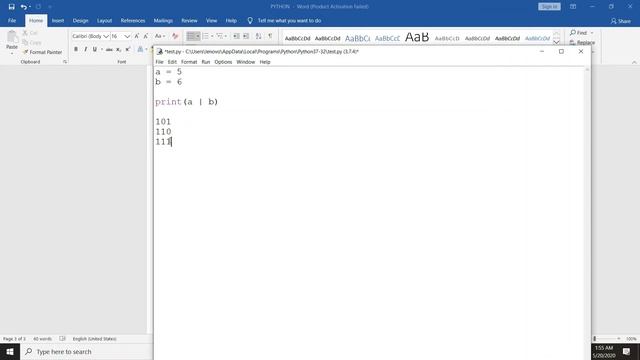Toggle Underline formatting in Word

[x=95, y=49]
